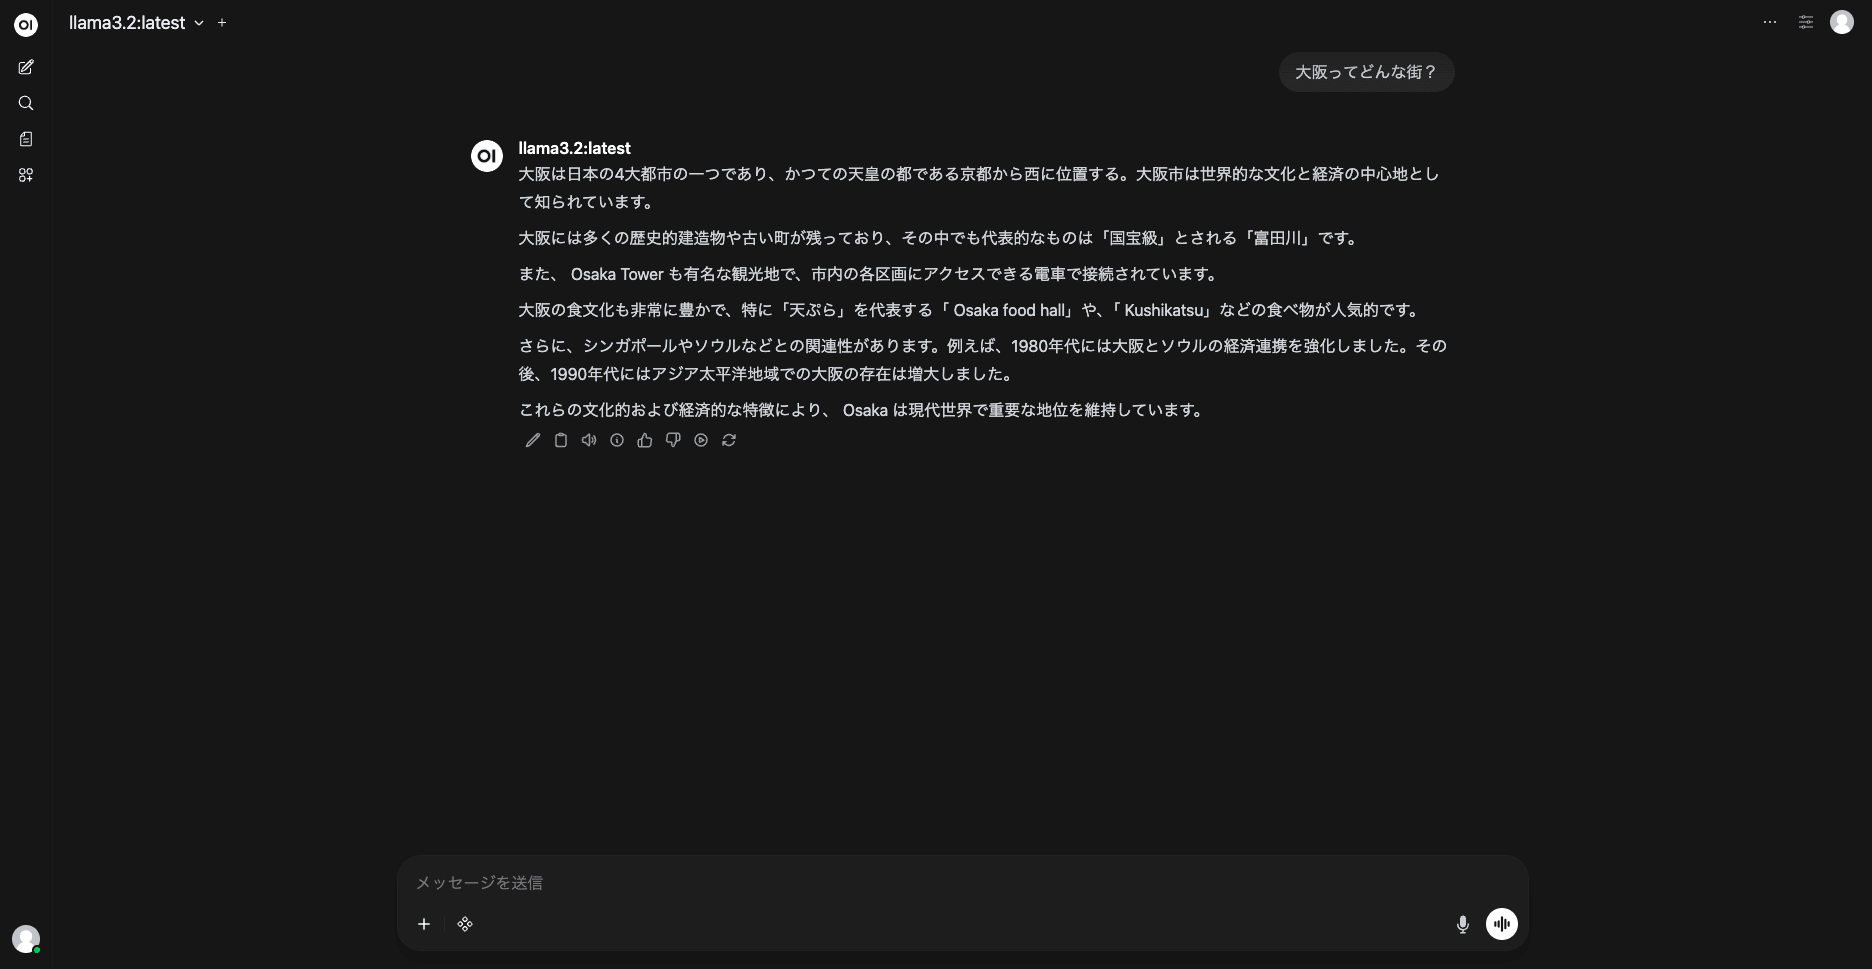Viewport: 1872px width, 969px height.
Task: Open the Workspace section in the sidebar
Action: tap(26, 175)
